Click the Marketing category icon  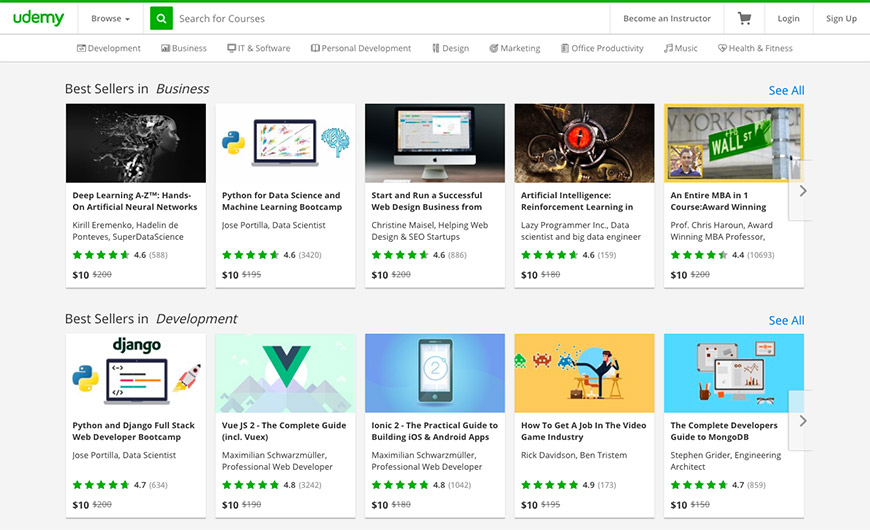coord(494,48)
